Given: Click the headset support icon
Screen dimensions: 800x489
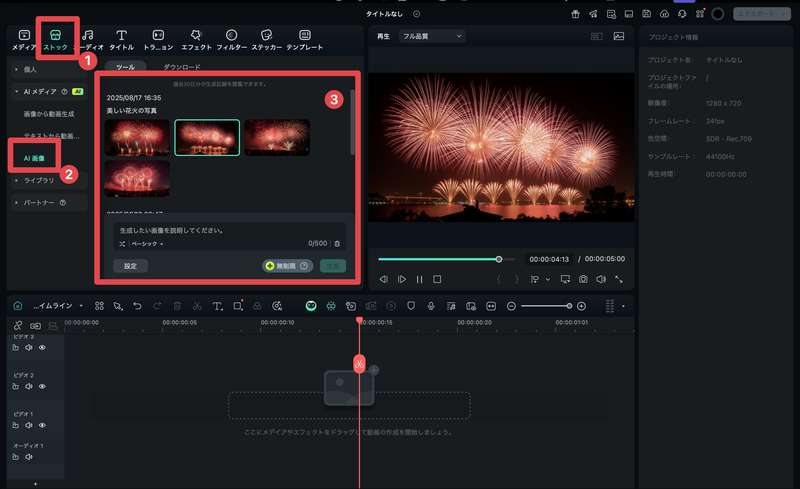Looking at the screenshot, I should click(682, 14).
